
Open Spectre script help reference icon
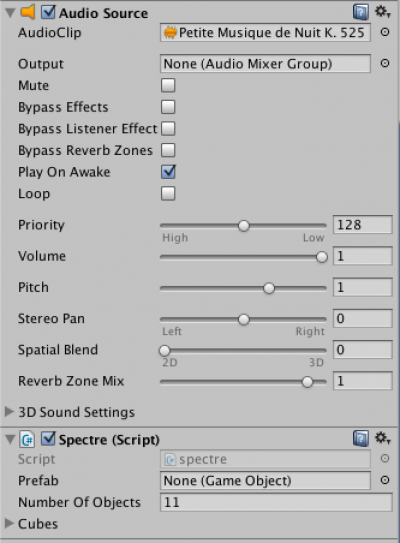point(361,439)
